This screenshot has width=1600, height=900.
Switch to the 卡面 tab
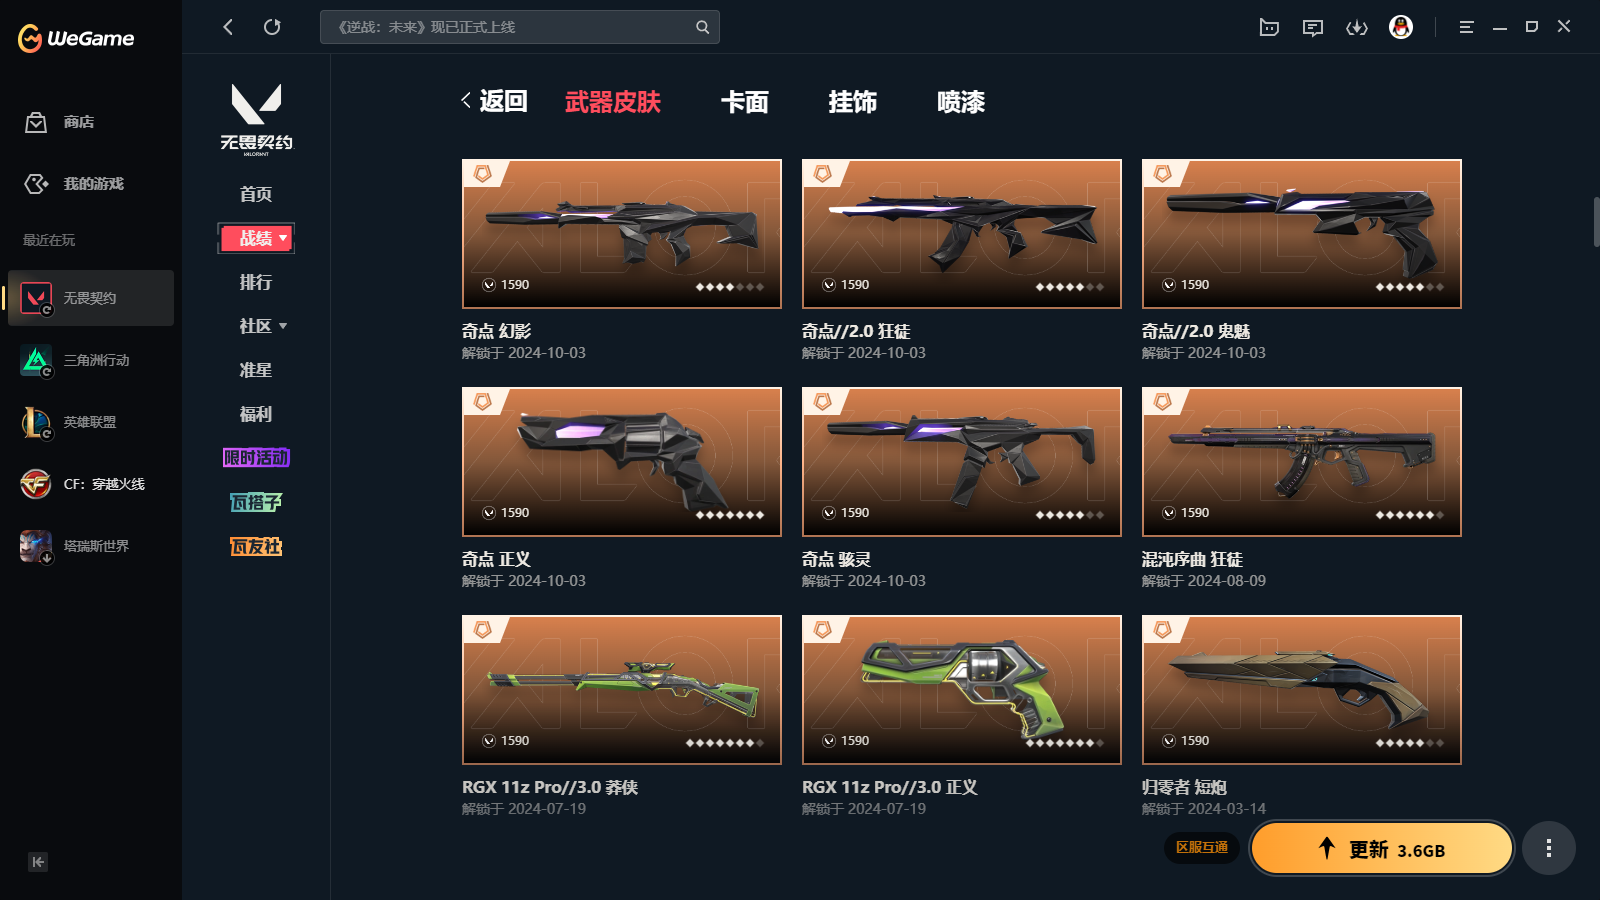point(745,102)
